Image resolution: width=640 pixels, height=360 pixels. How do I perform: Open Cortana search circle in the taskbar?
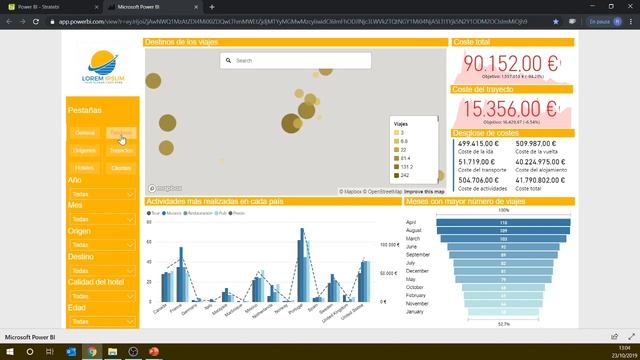click(x=30, y=351)
